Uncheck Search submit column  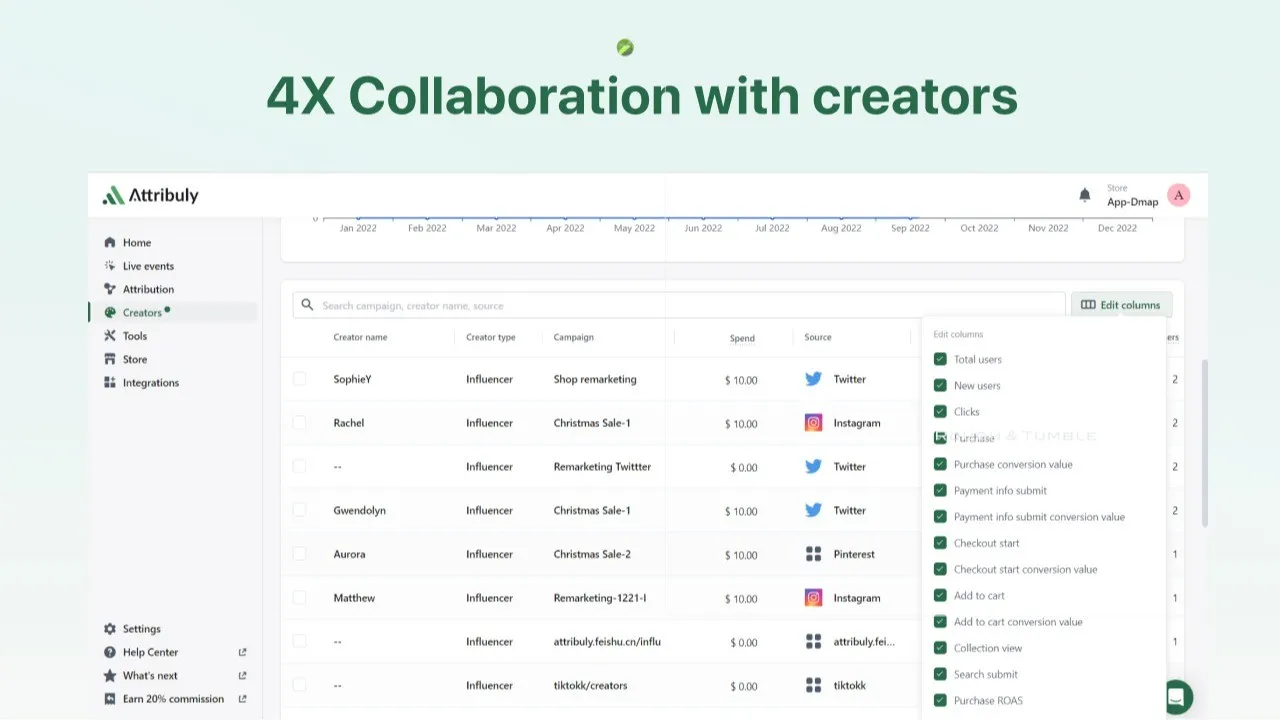pyautogui.click(x=940, y=674)
